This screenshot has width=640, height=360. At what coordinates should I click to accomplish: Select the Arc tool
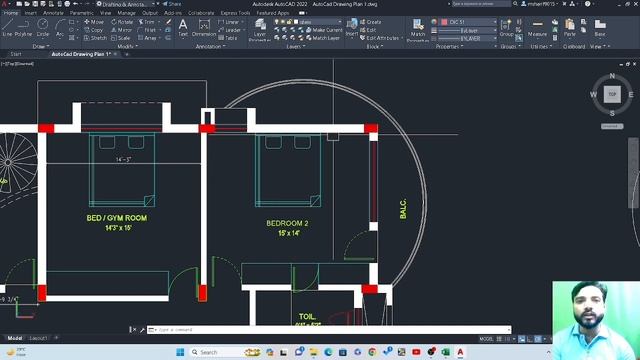(x=60, y=28)
